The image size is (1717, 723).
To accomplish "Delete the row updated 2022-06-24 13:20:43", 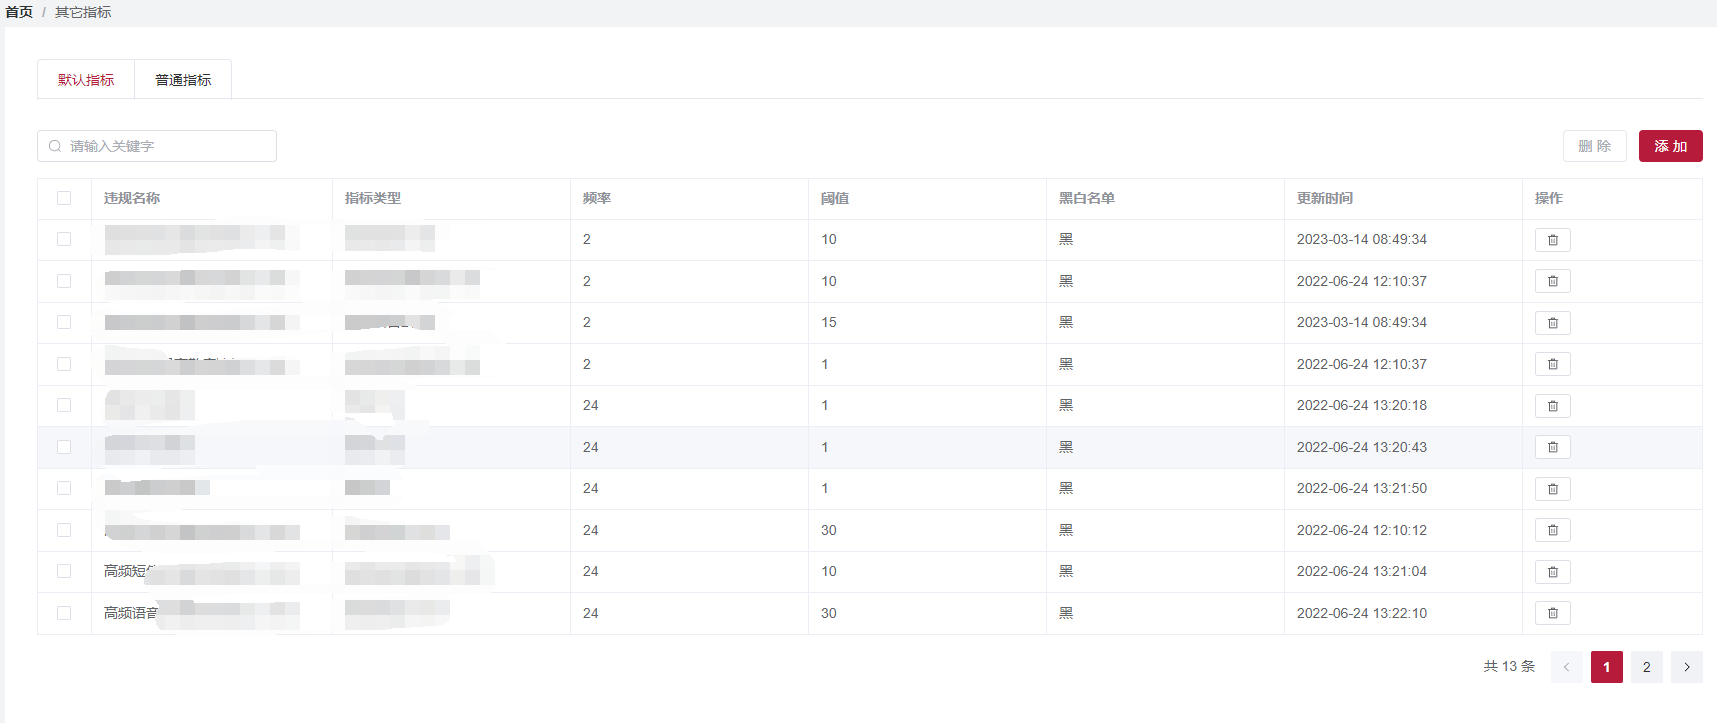I will coord(1552,447).
